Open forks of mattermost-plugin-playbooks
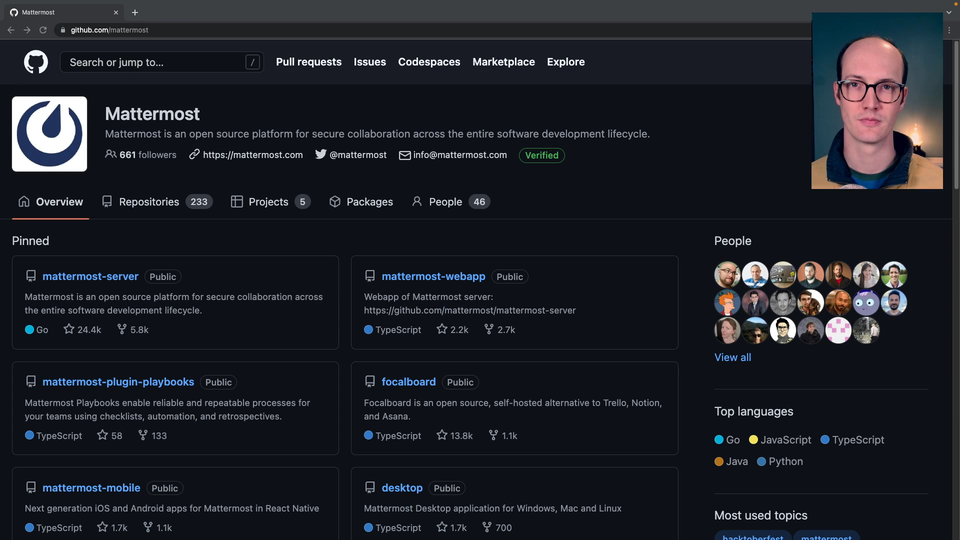Viewport: 960px width, 540px height. [x=152, y=436]
